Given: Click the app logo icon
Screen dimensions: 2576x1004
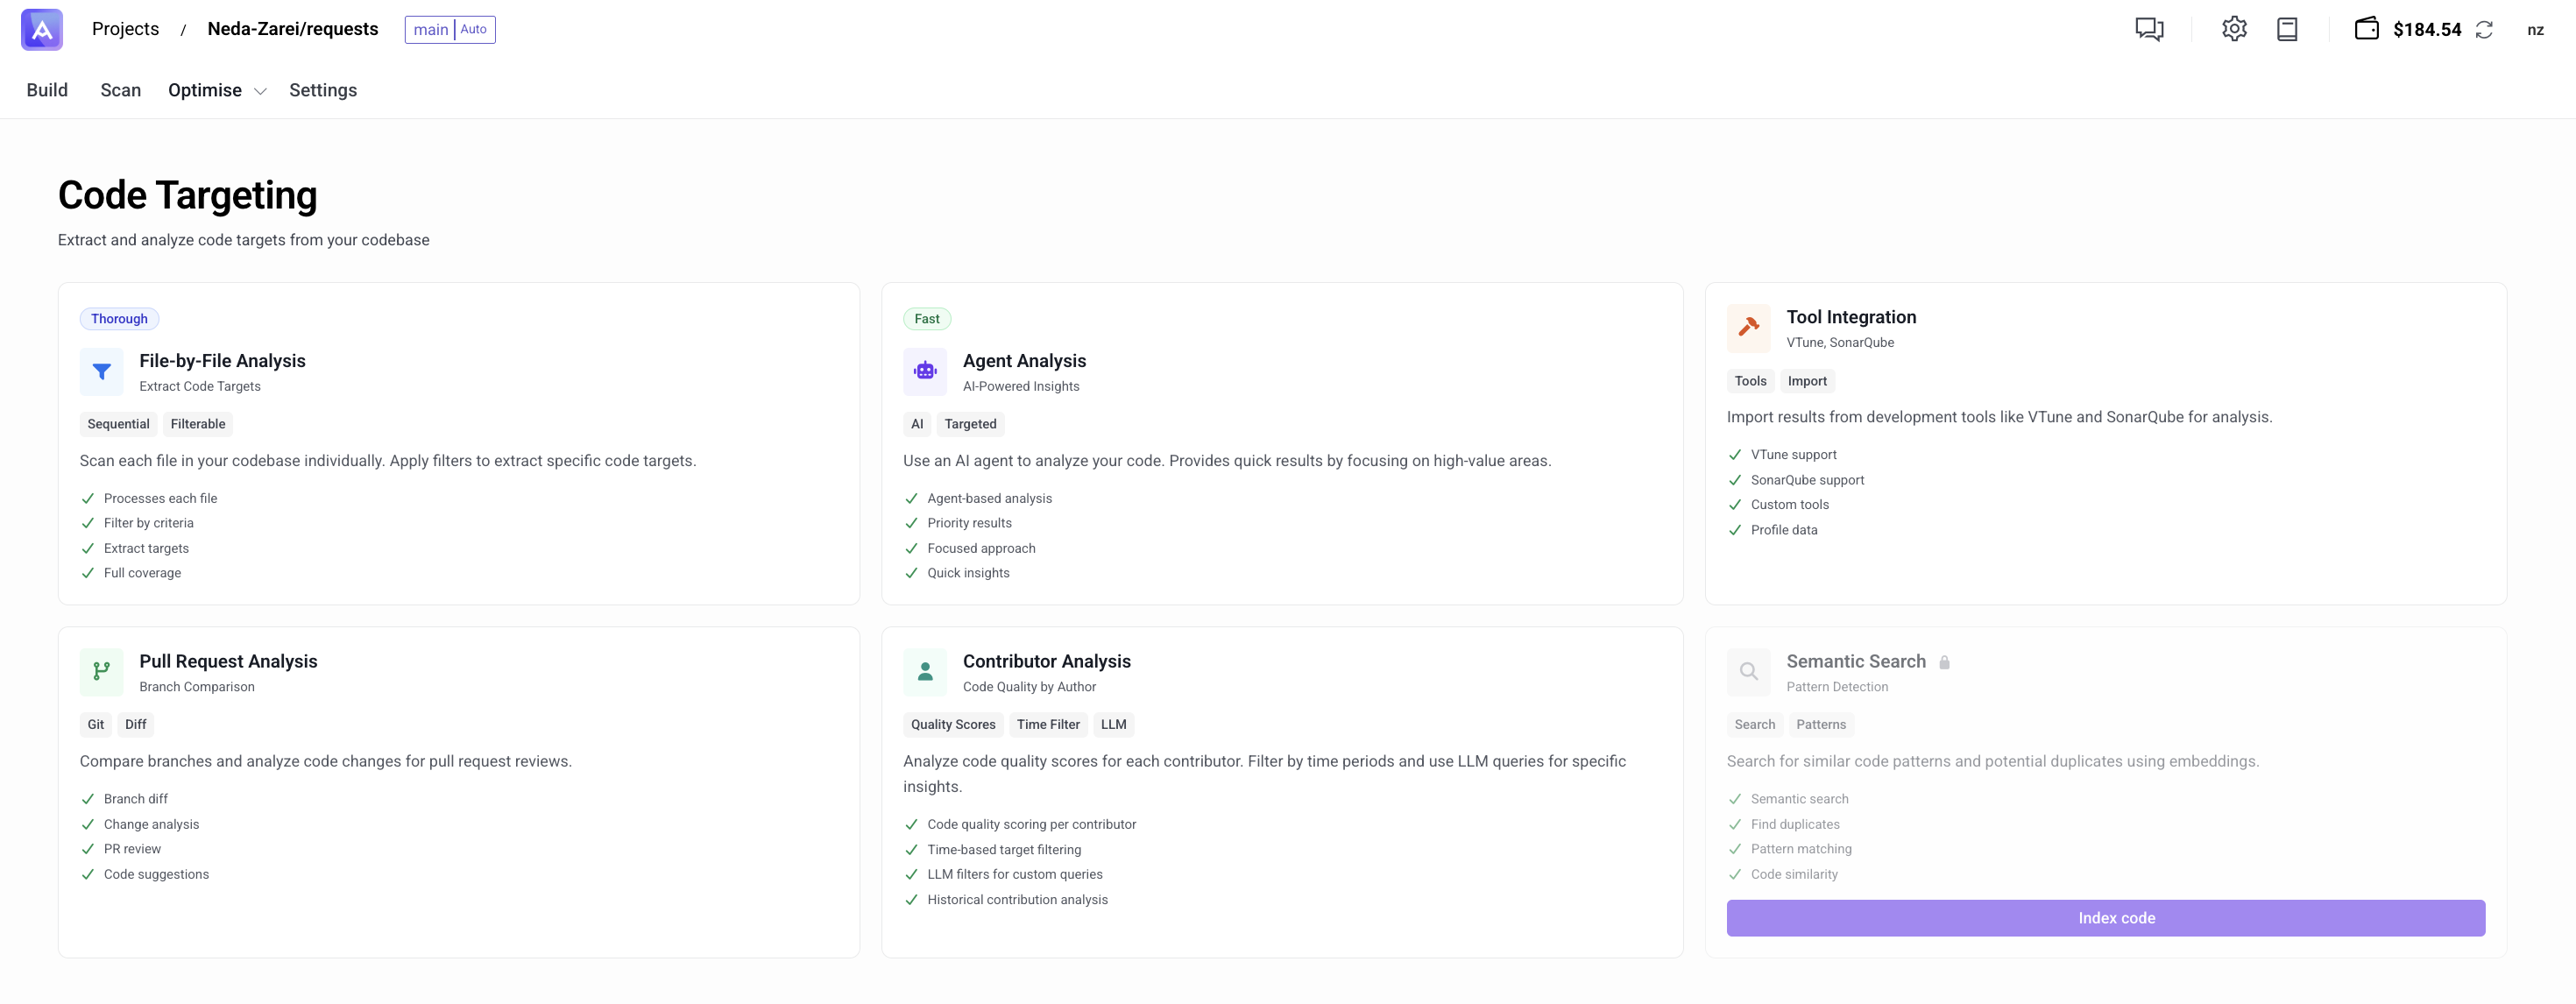Looking at the screenshot, I should pos(41,29).
